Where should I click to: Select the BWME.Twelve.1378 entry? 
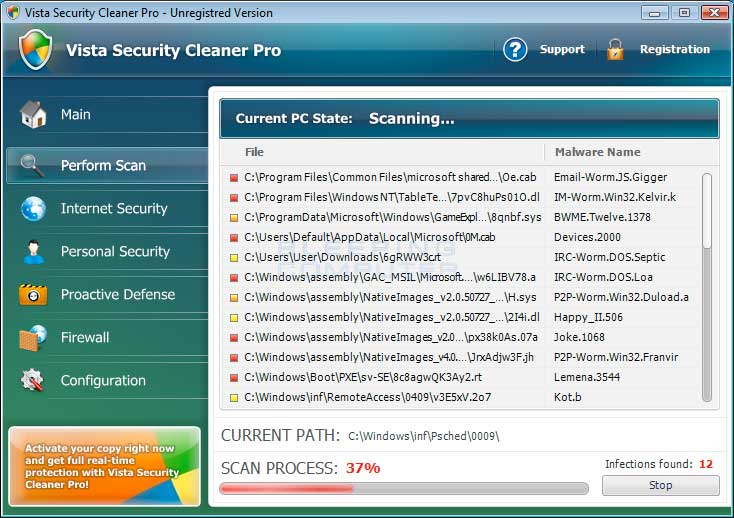click(602, 217)
